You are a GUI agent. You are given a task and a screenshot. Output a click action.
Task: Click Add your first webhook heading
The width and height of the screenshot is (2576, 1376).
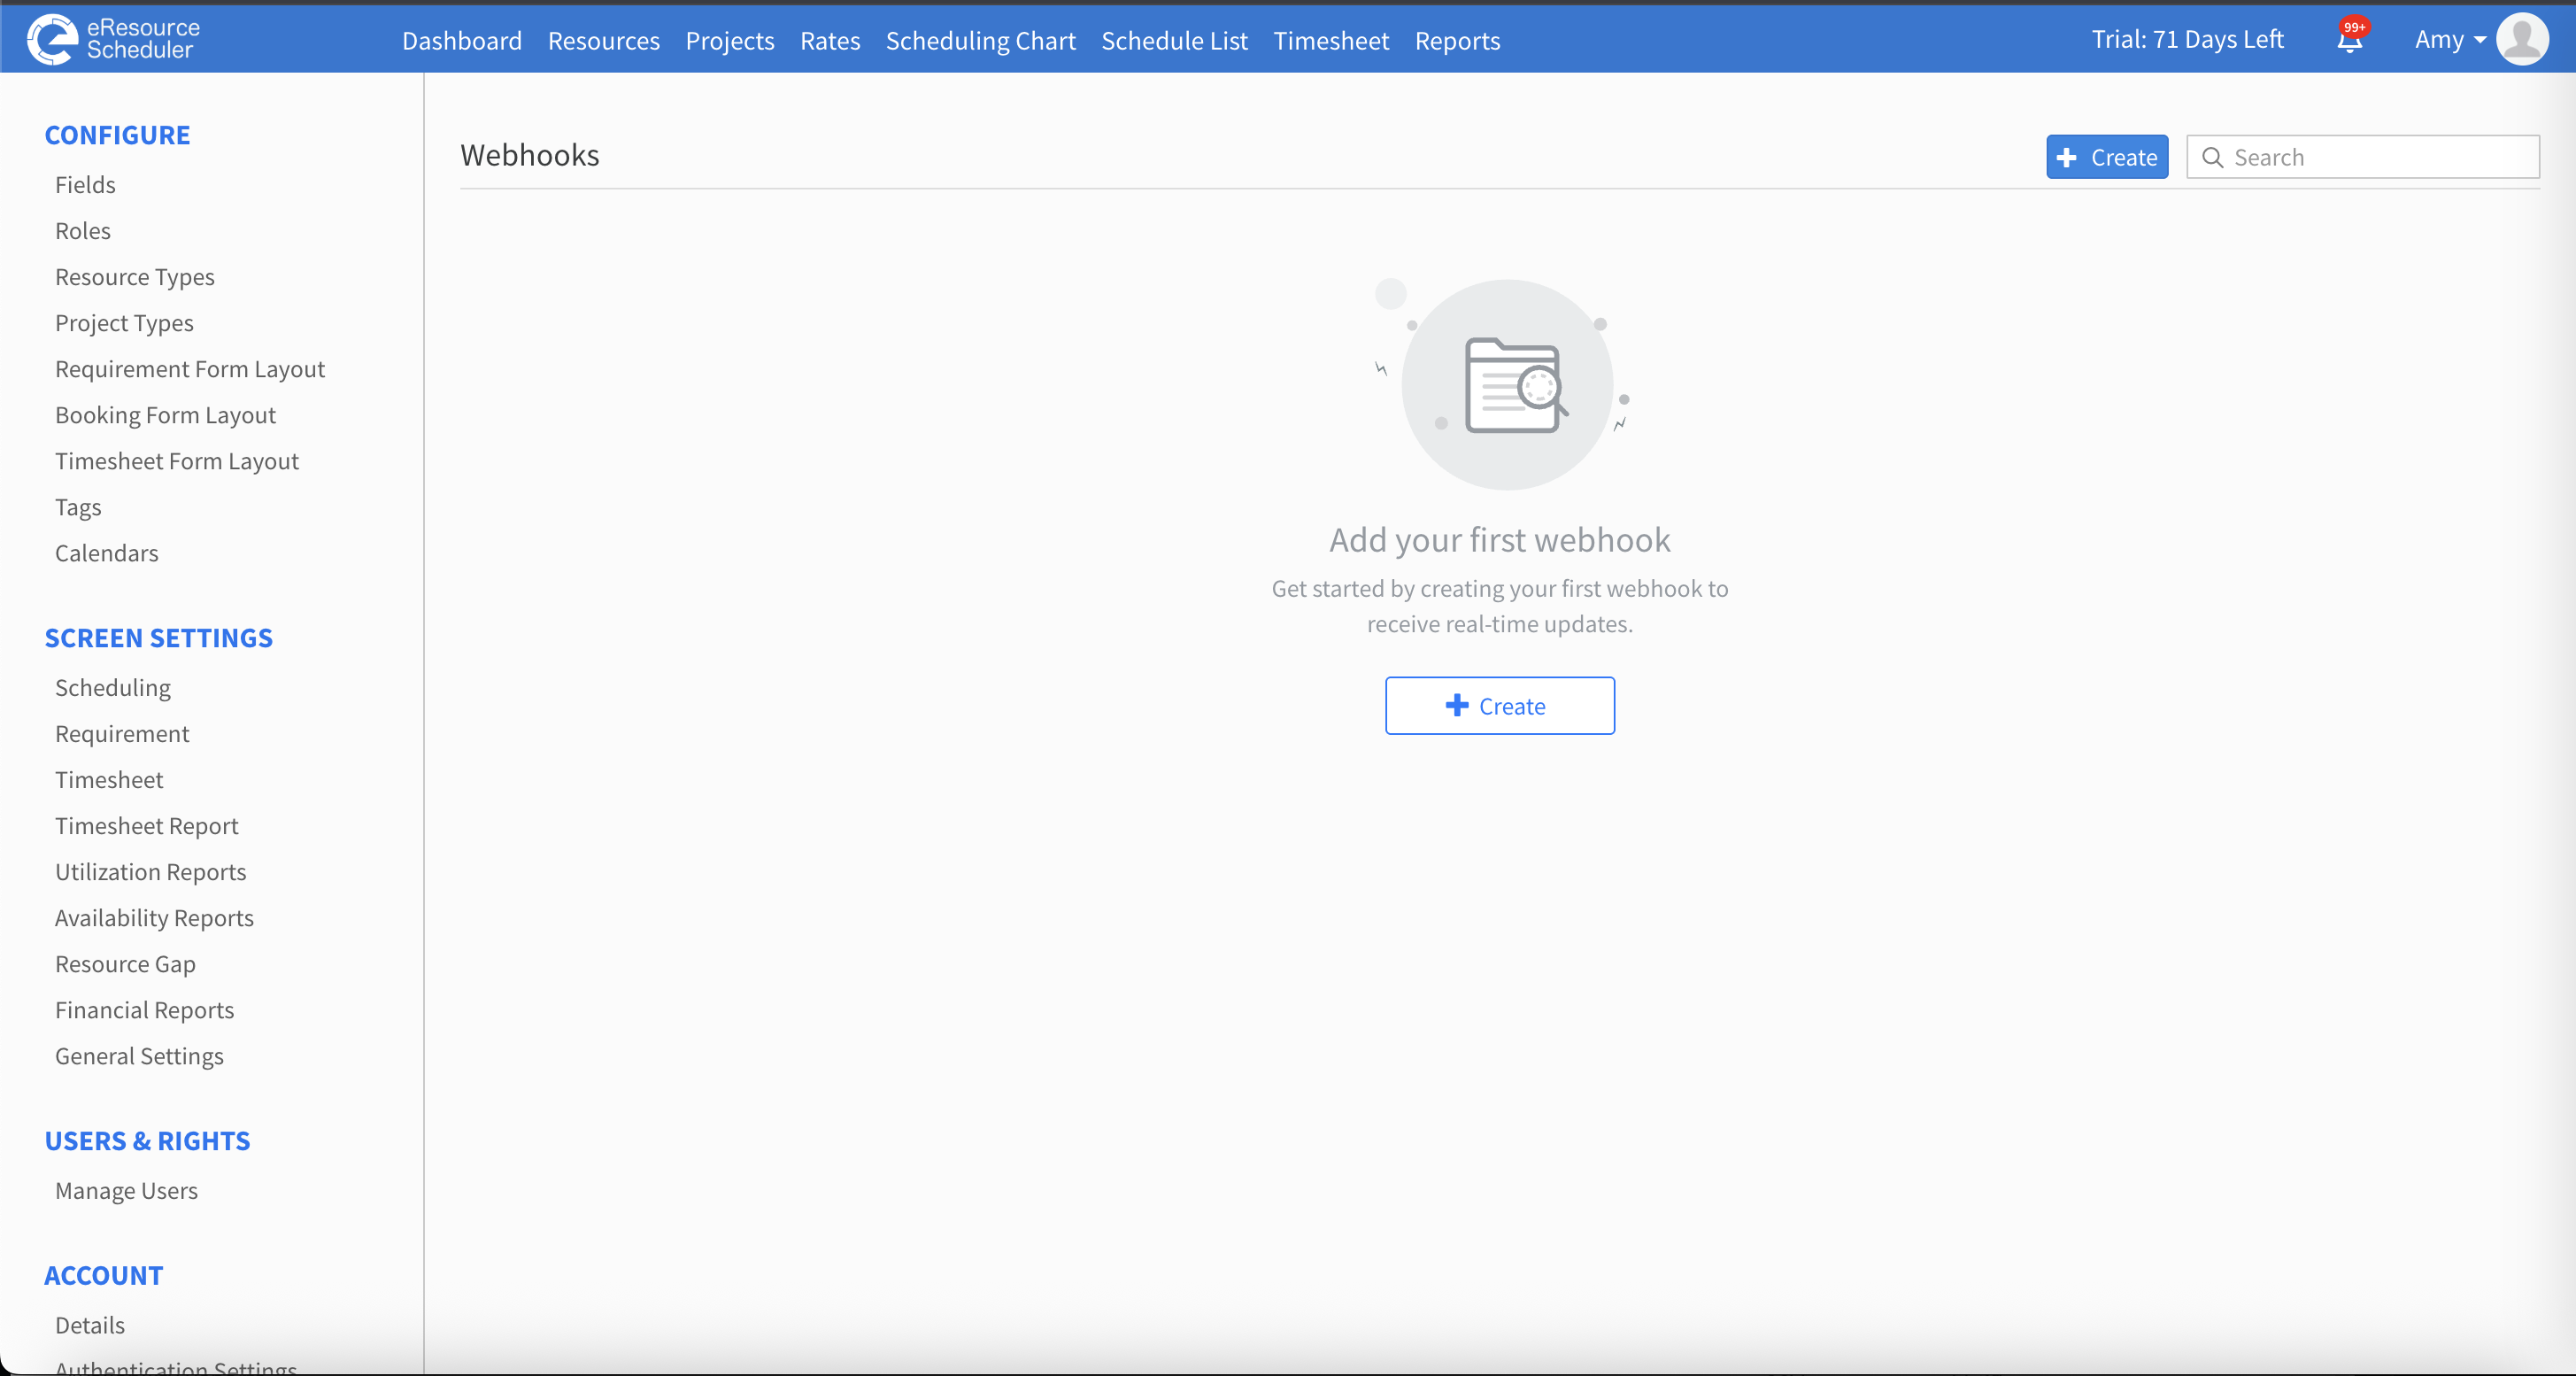[1500, 540]
